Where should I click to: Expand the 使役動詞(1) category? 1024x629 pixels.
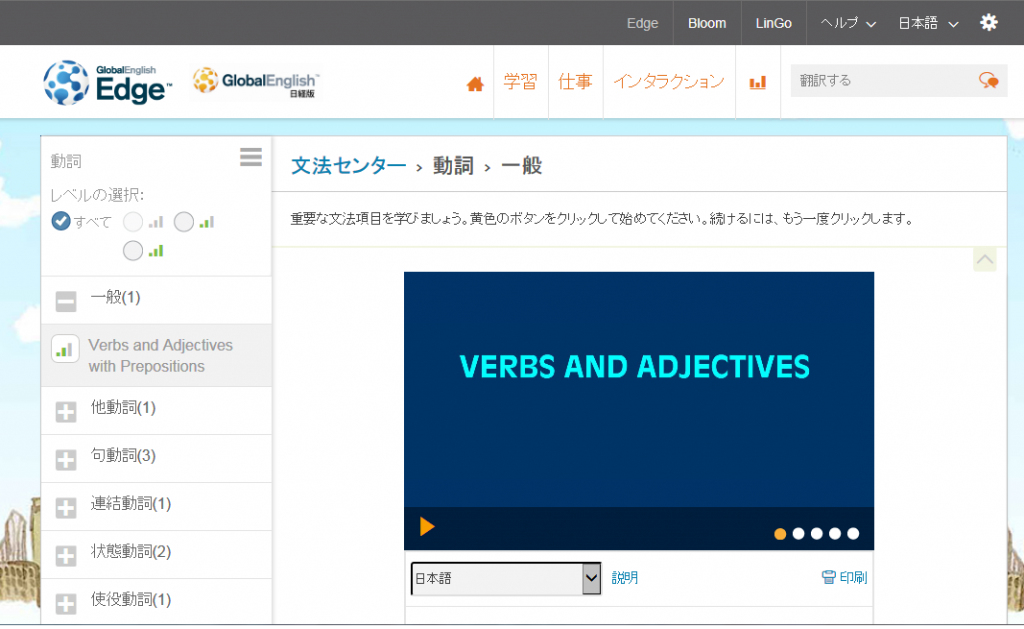(65, 604)
